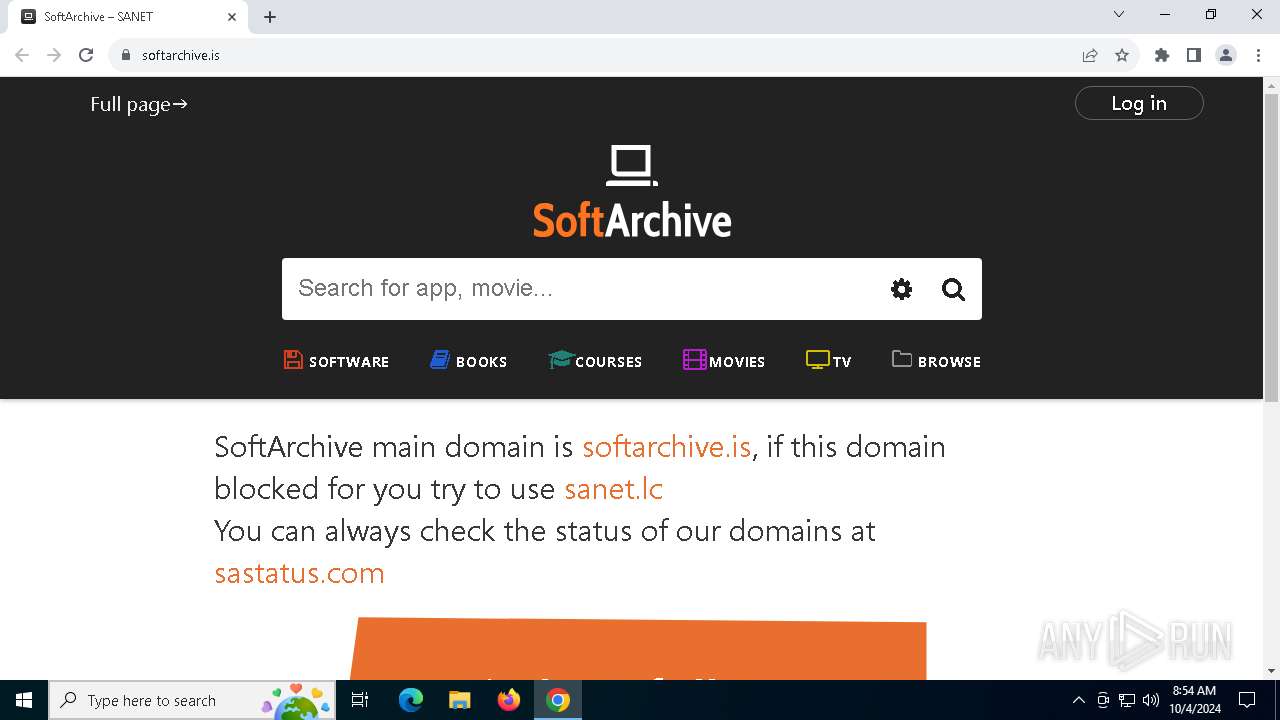Open the Windows Start menu

[24, 700]
